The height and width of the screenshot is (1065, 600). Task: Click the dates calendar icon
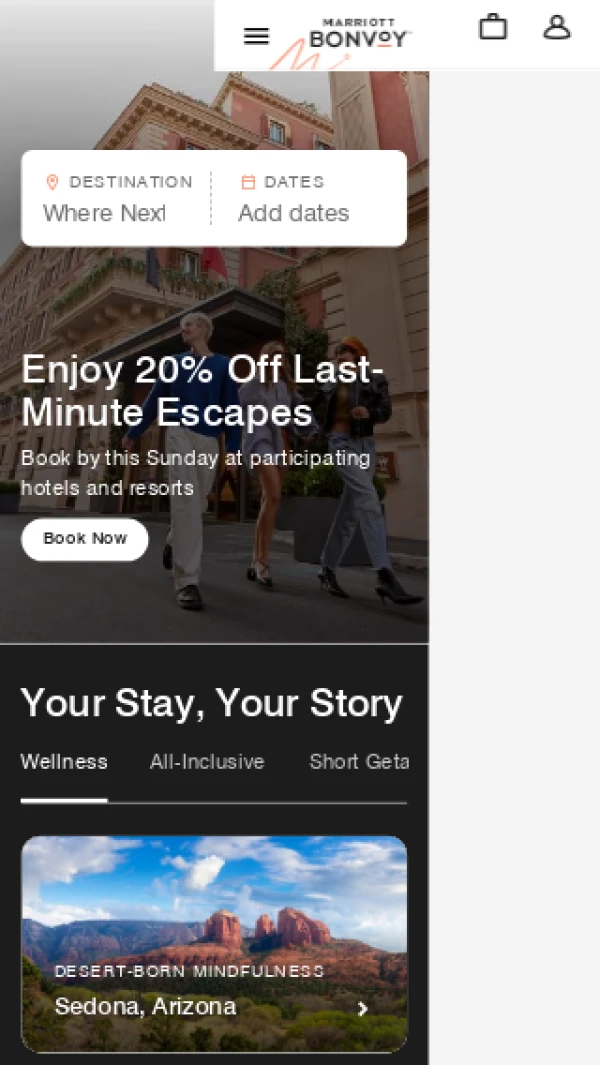tap(249, 182)
